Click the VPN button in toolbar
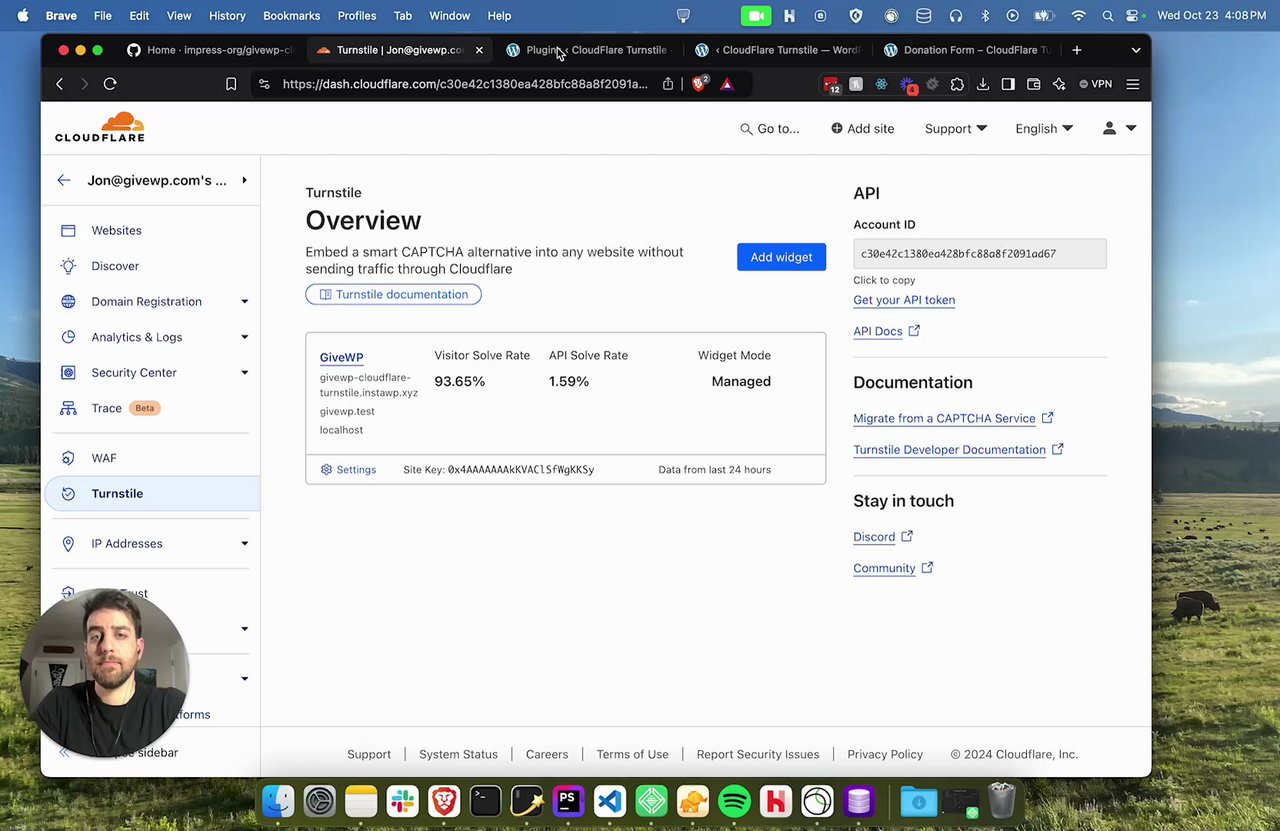The height and width of the screenshot is (831, 1280). coord(1095,84)
